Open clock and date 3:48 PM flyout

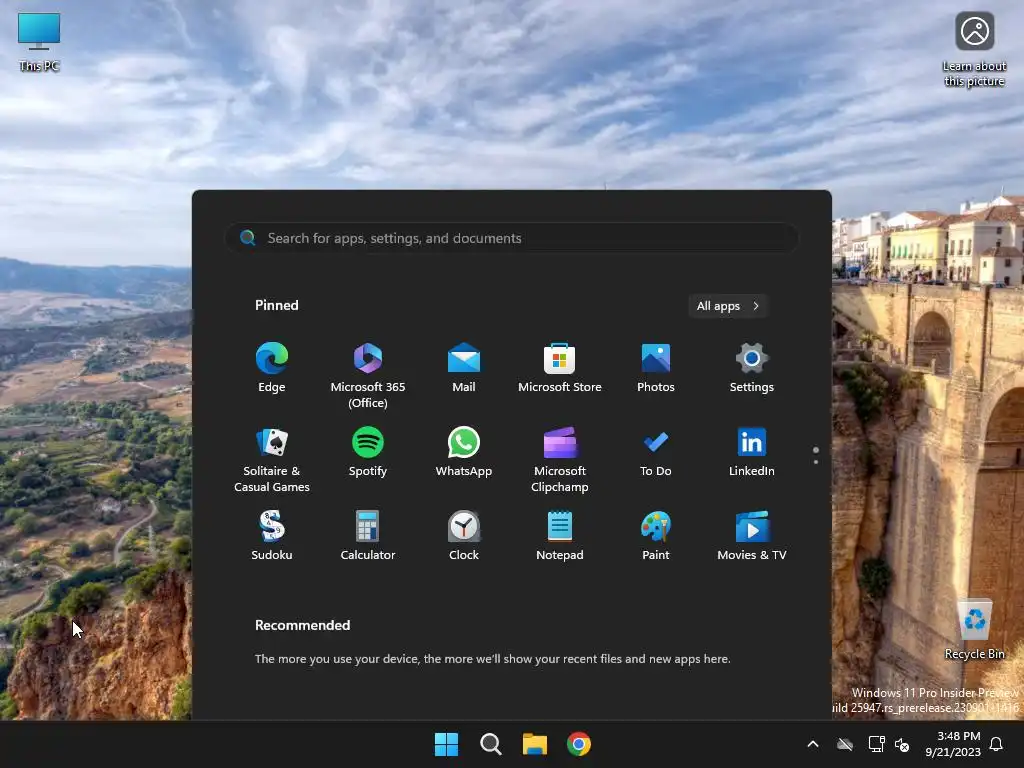(953, 744)
